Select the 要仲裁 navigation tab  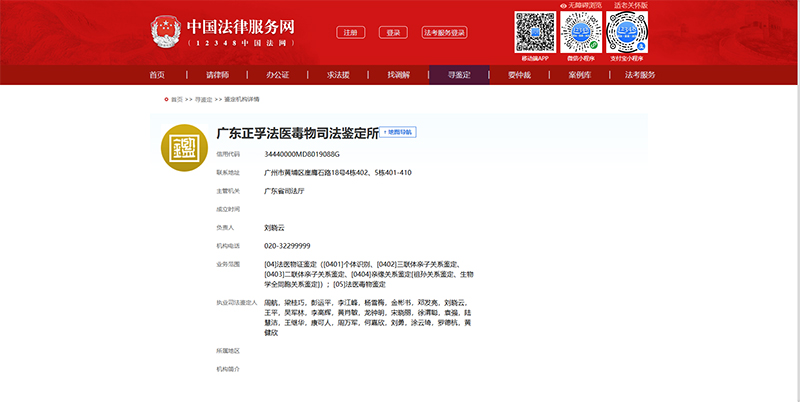(x=519, y=75)
